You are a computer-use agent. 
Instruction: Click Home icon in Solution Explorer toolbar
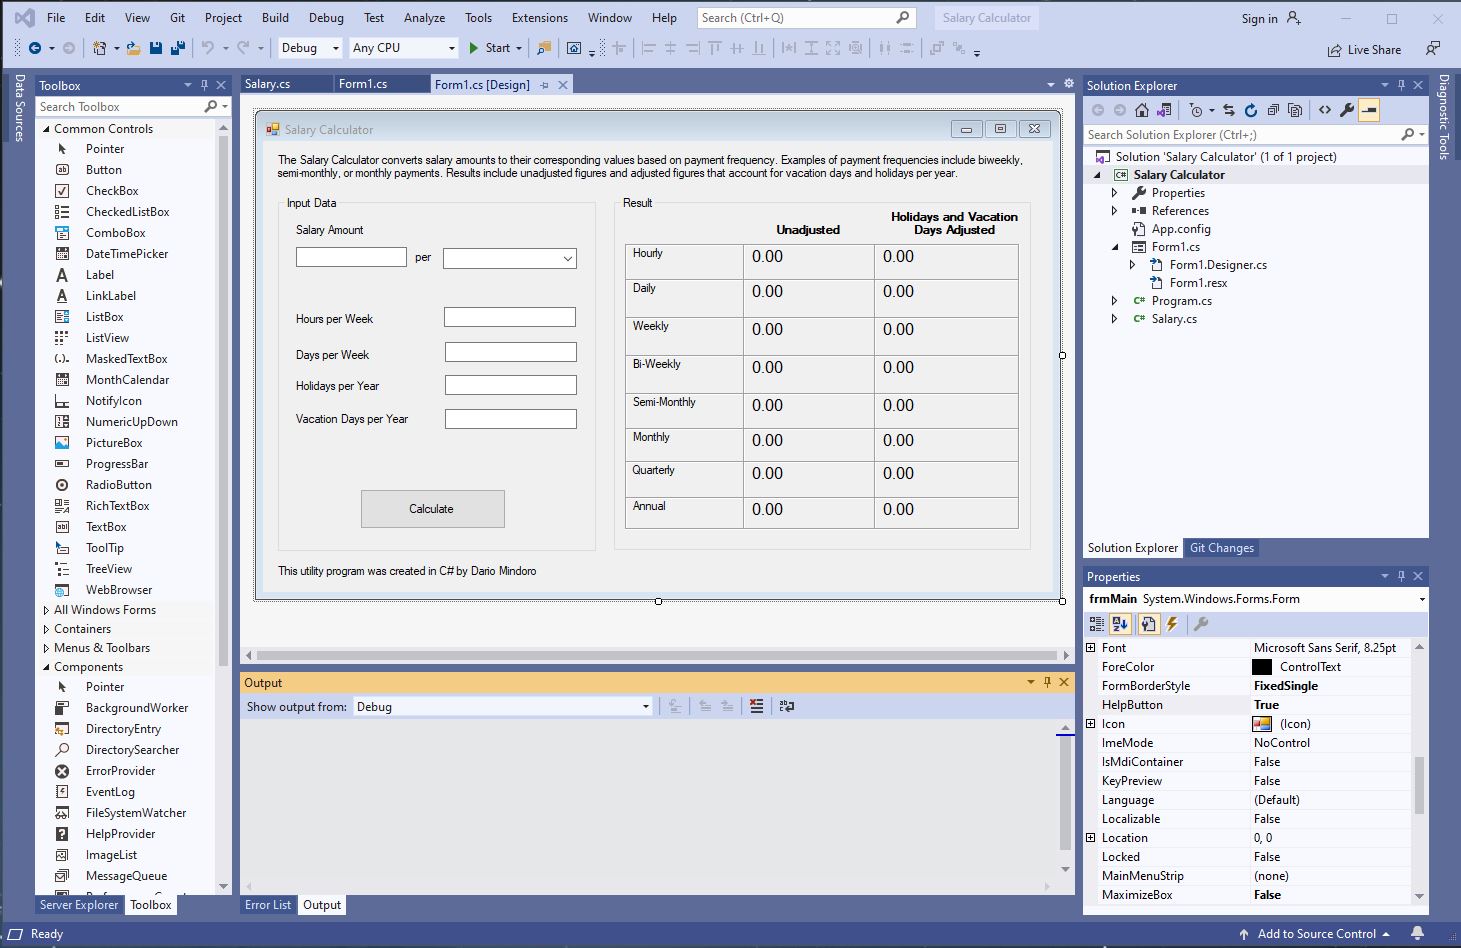pyautogui.click(x=1141, y=110)
